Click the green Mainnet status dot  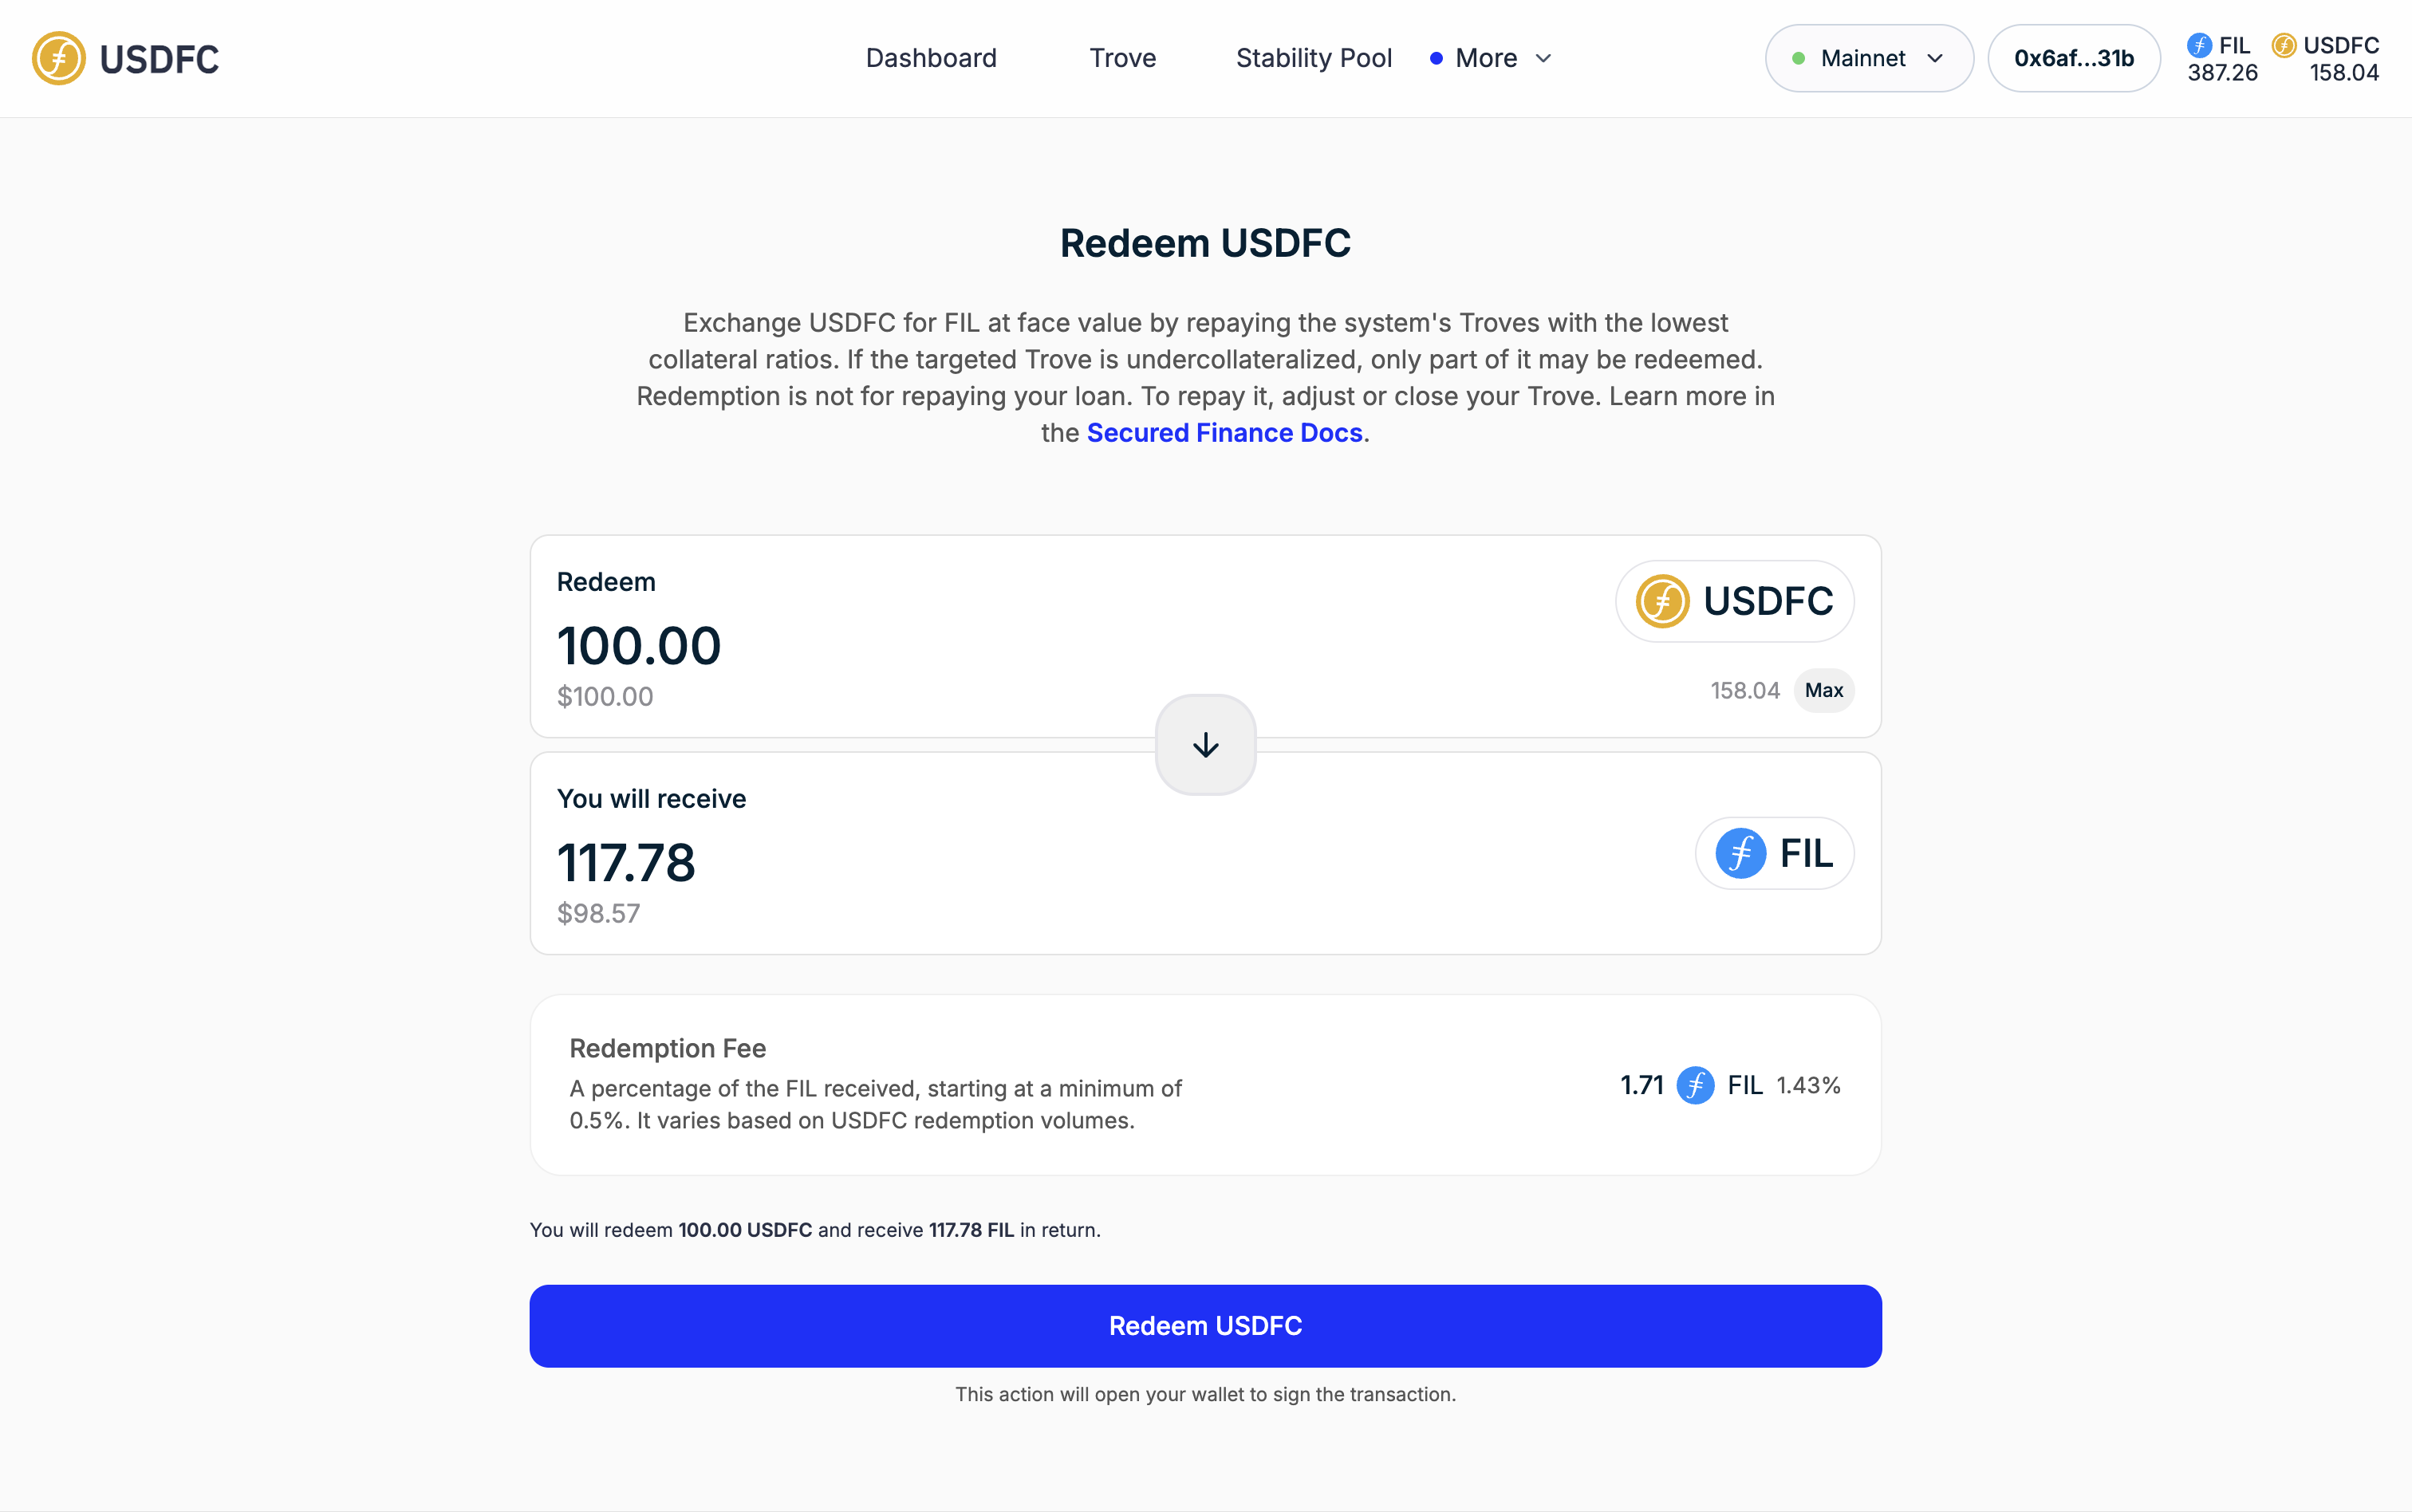[1798, 59]
